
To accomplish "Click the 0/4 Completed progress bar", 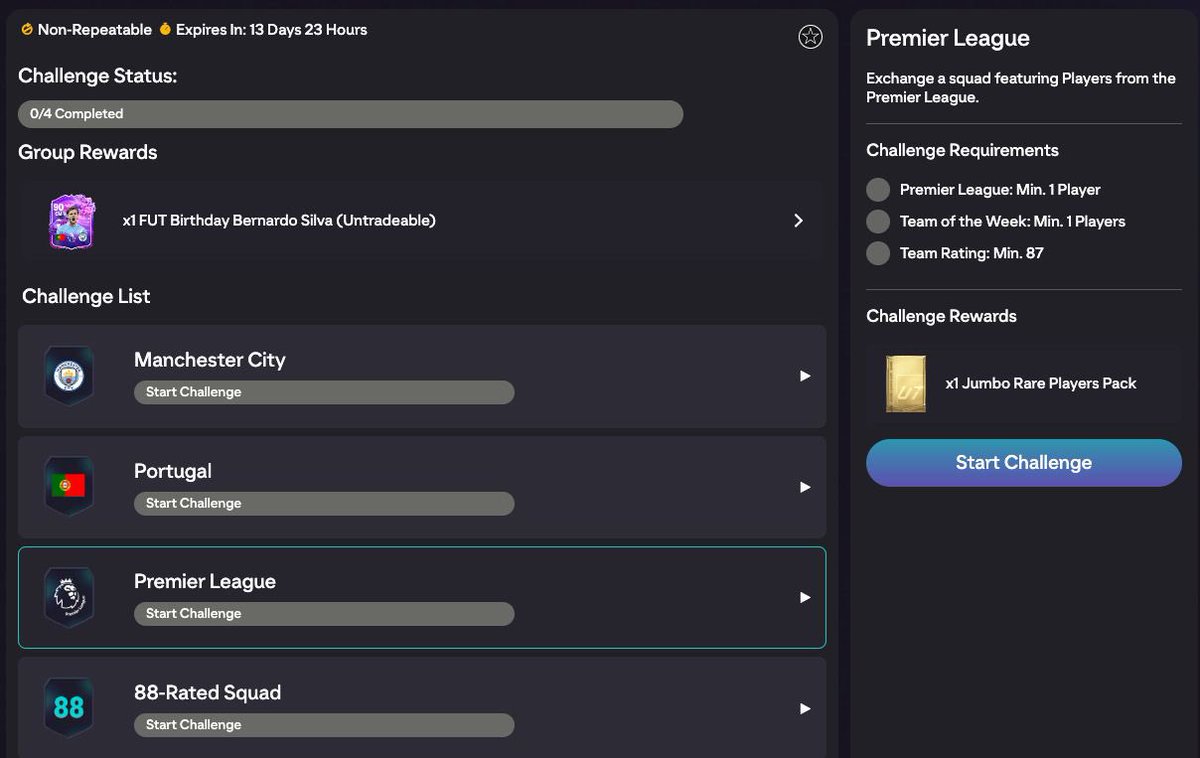I will (x=350, y=114).
